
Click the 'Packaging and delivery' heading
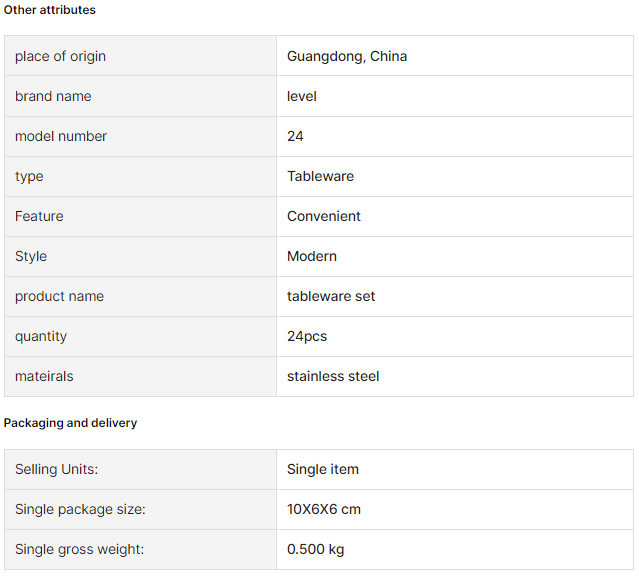[x=71, y=423]
